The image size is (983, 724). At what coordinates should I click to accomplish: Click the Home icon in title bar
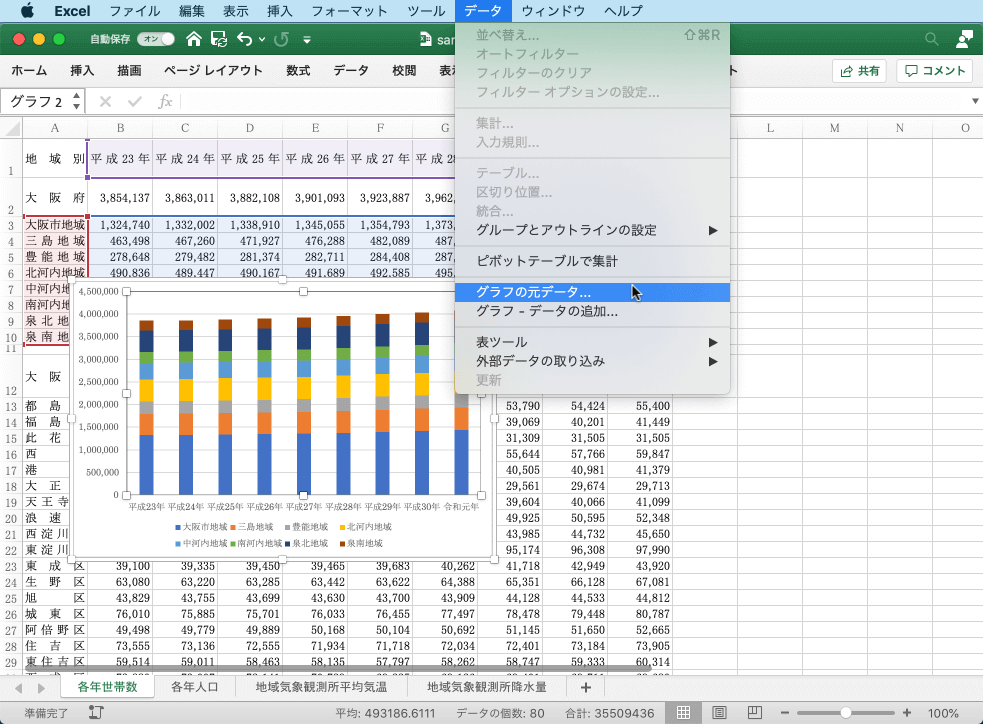[x=193, y=39]
